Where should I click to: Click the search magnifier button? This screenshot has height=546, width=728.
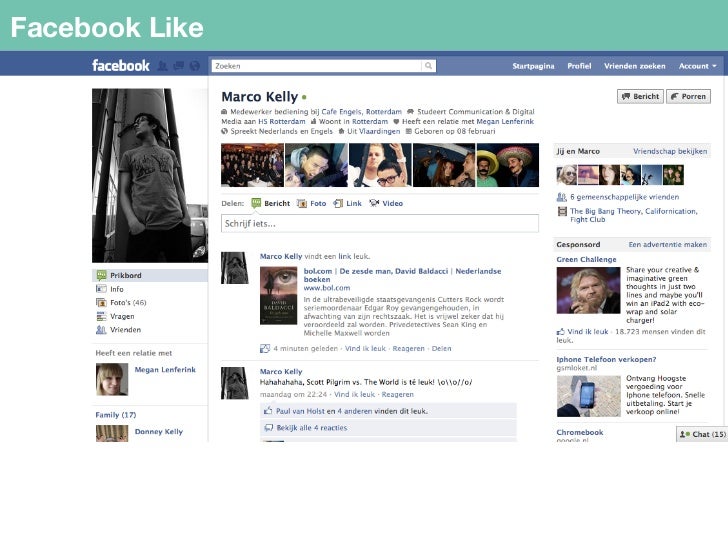428,66
